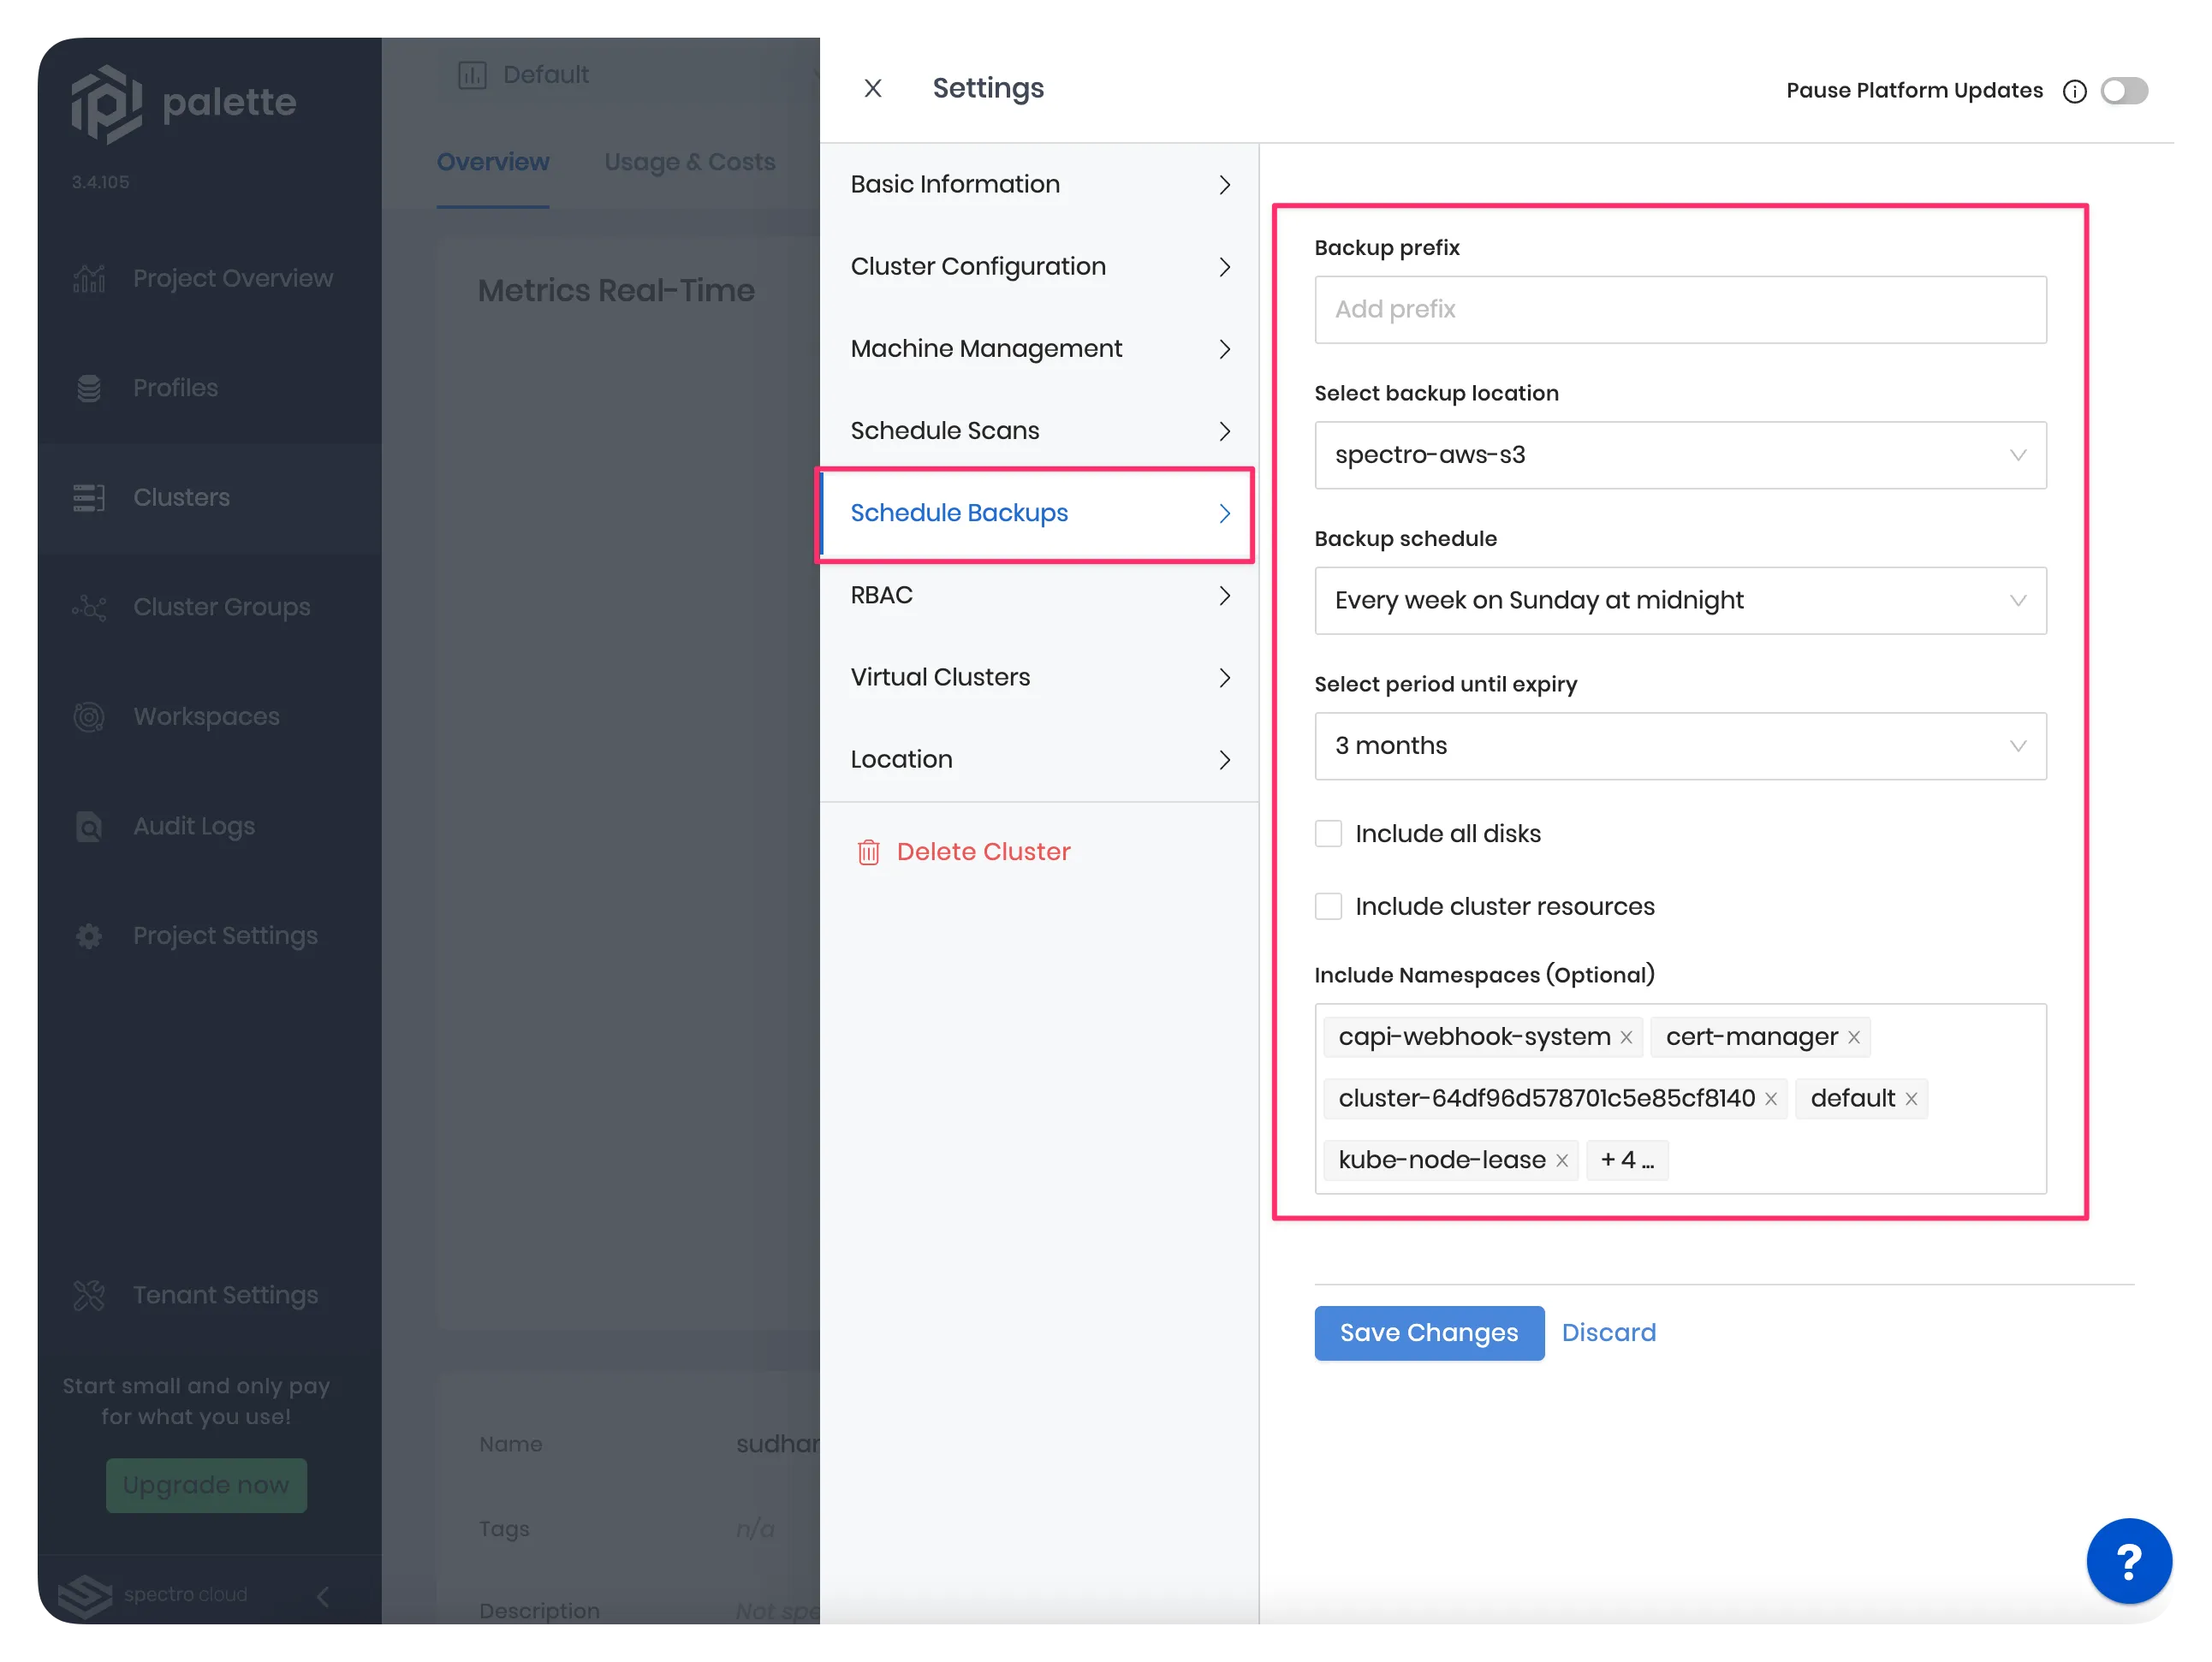Enable Include all disks checkbox

[x=1329, y=833]
